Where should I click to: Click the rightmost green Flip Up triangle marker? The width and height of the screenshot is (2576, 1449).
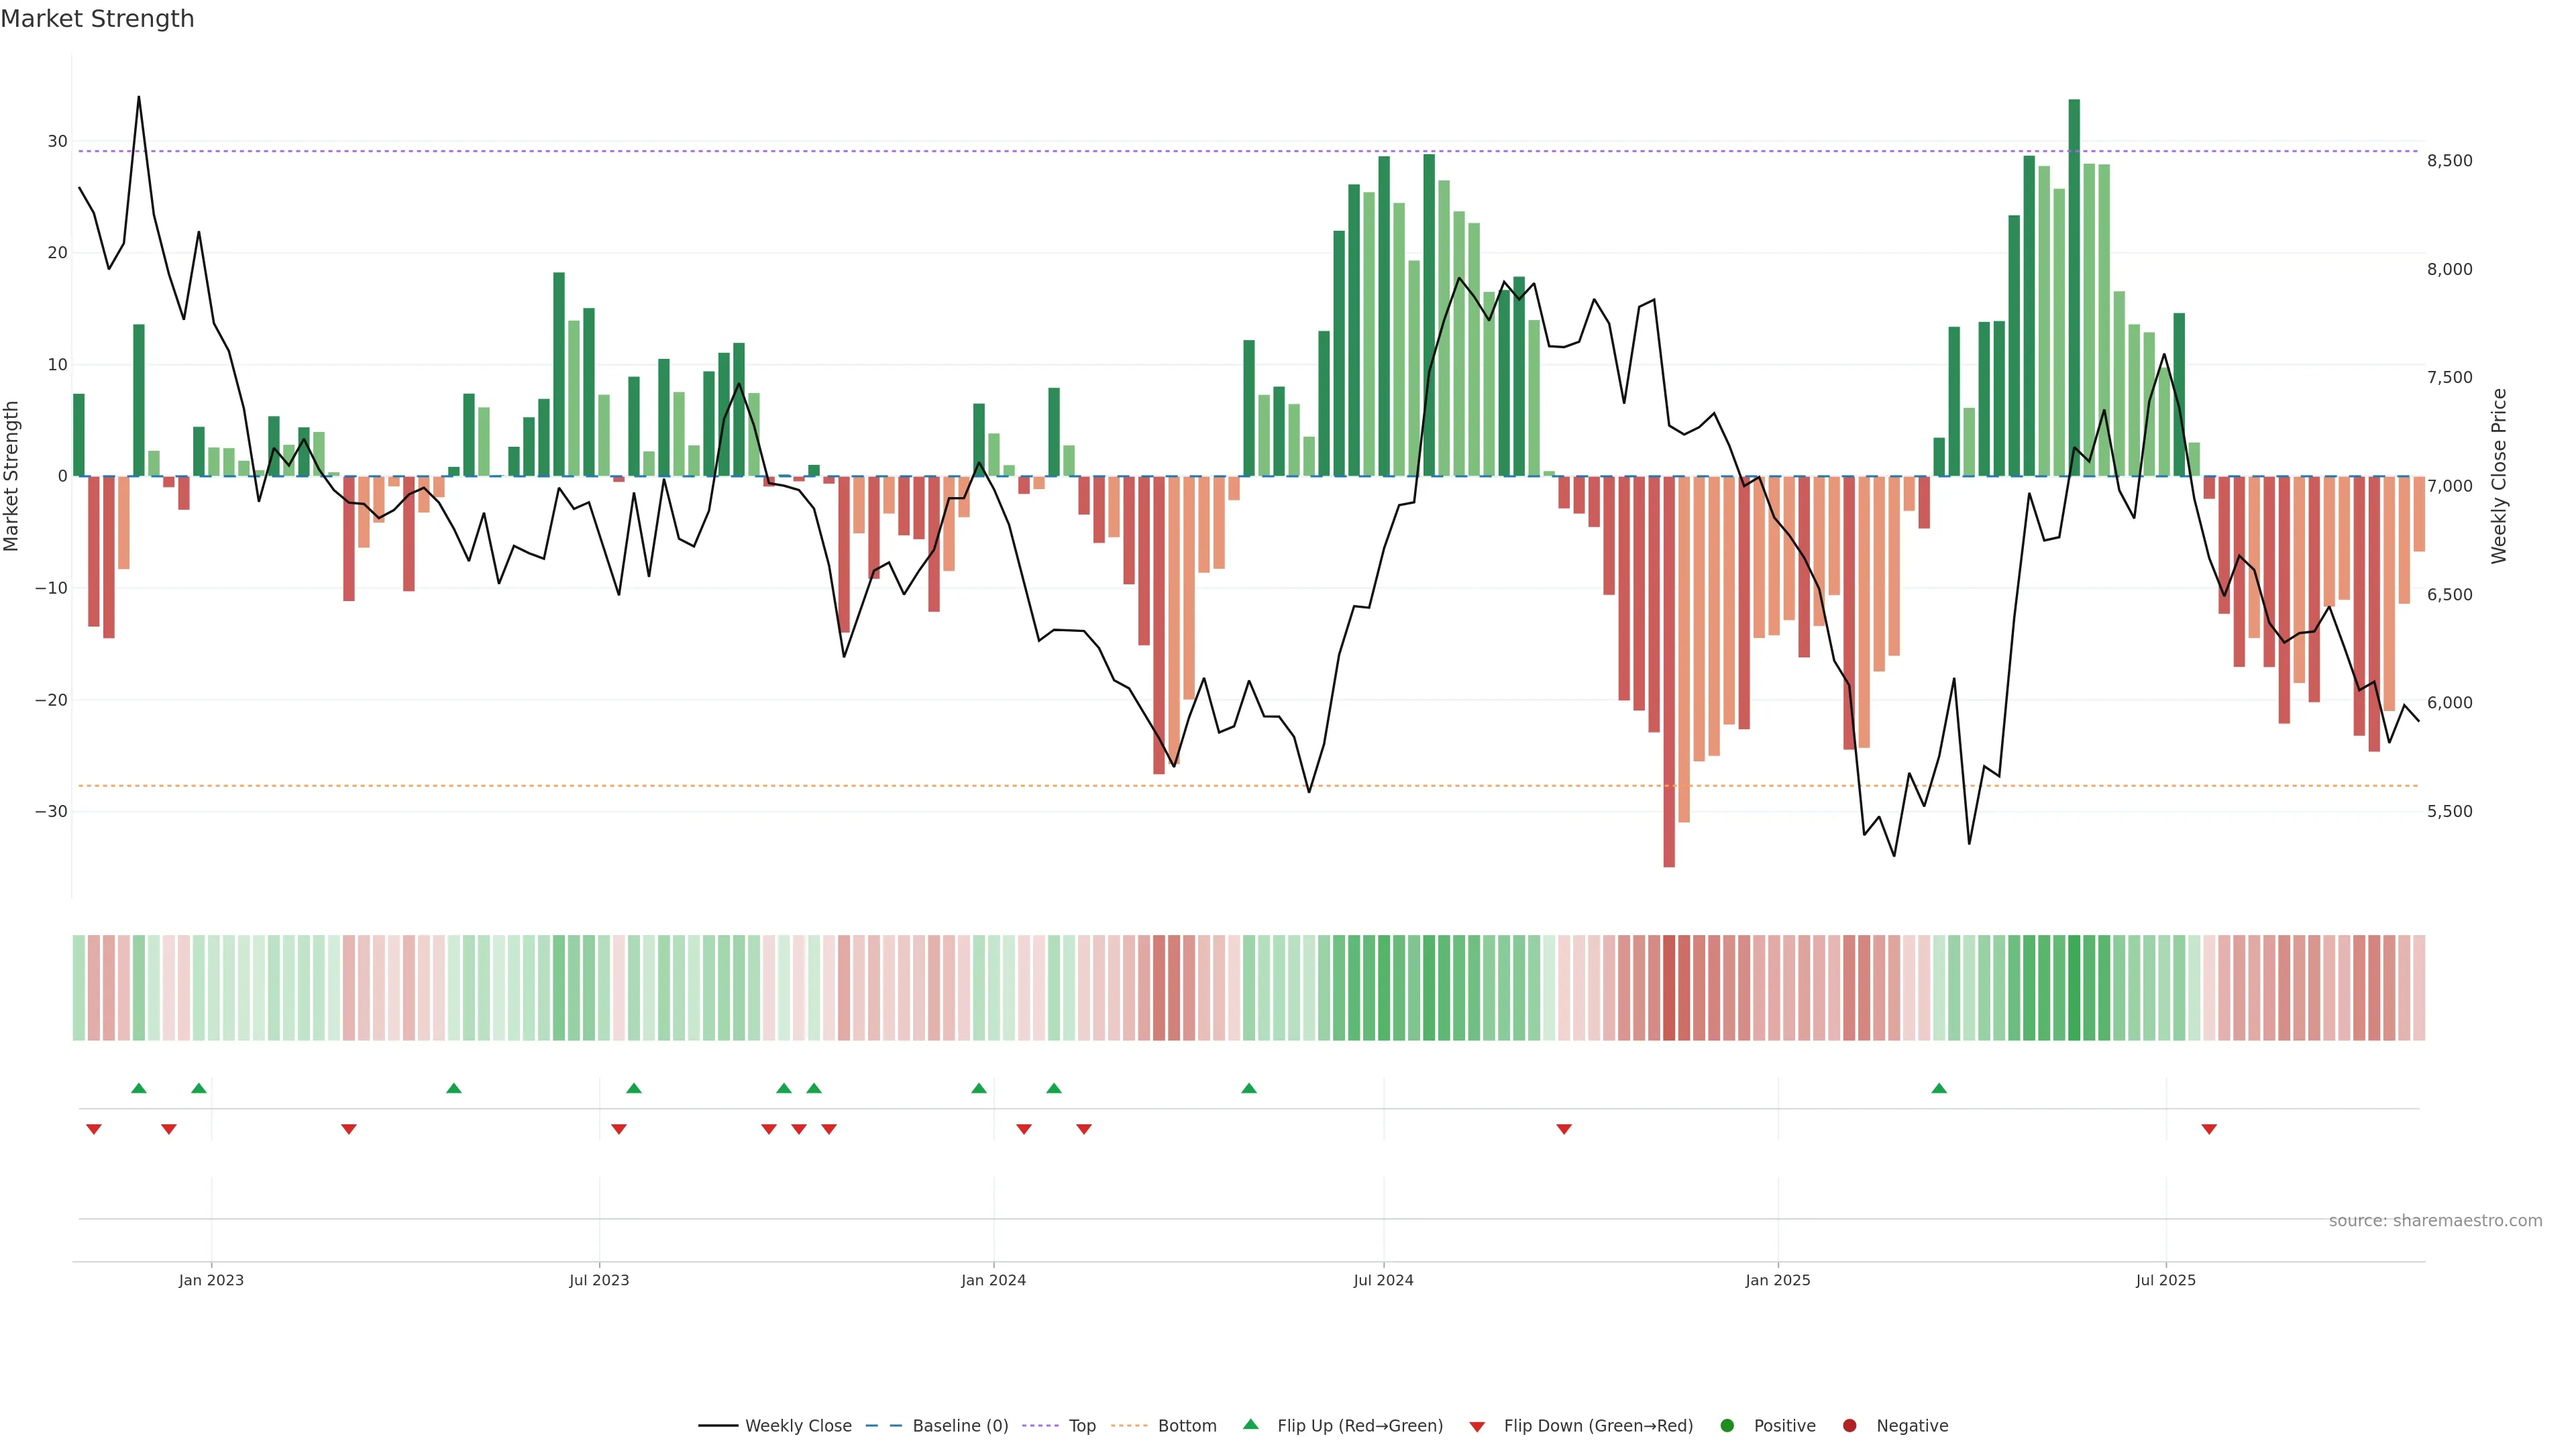(1939, 1088)
